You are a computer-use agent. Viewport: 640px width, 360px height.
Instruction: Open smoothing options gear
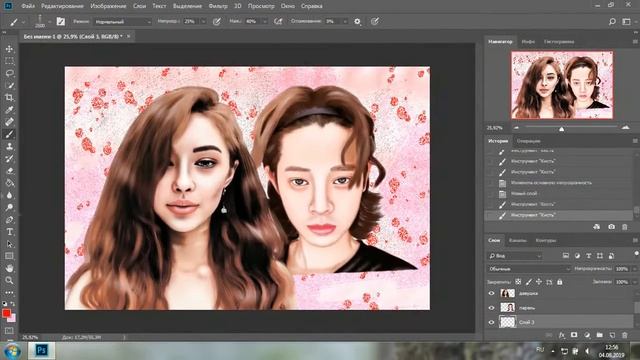(x=357, y=22)
